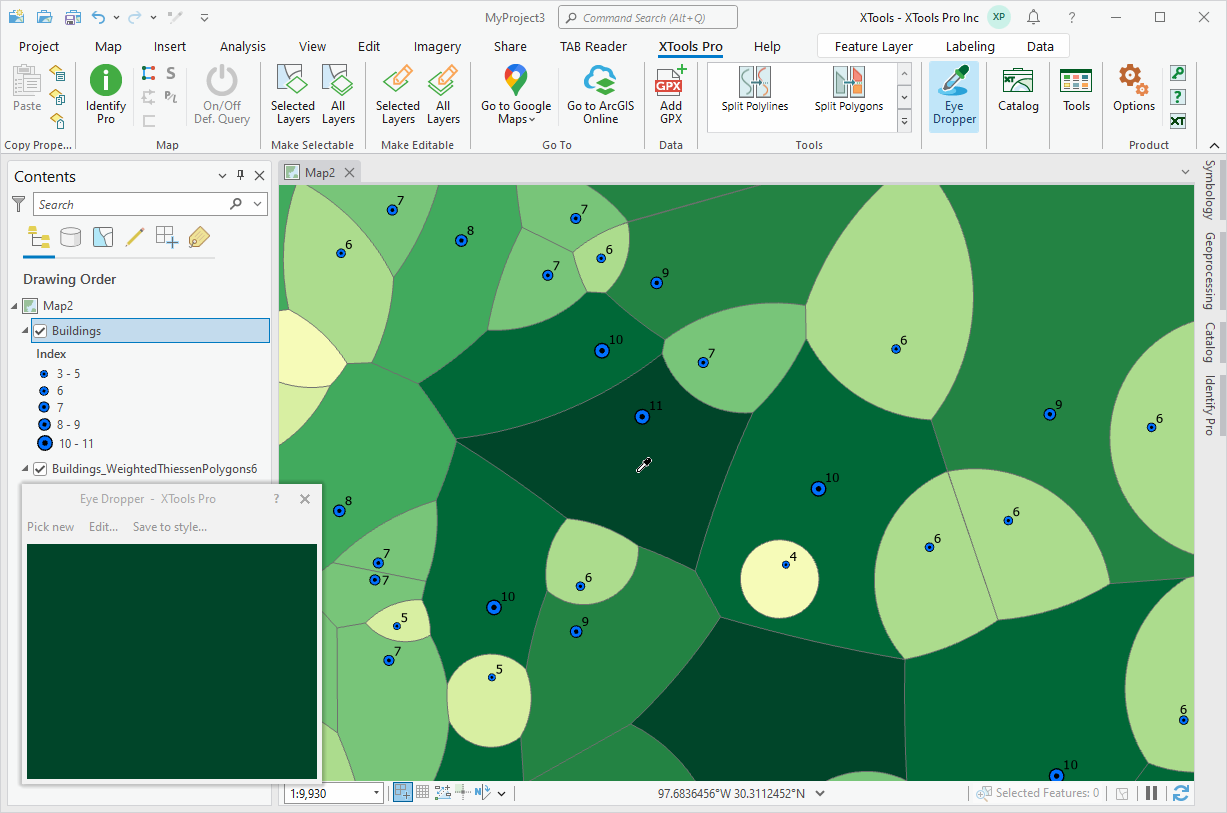Activate the Identify Pro tool
The height and width of the screenshot is (813, 1227).
106,95
